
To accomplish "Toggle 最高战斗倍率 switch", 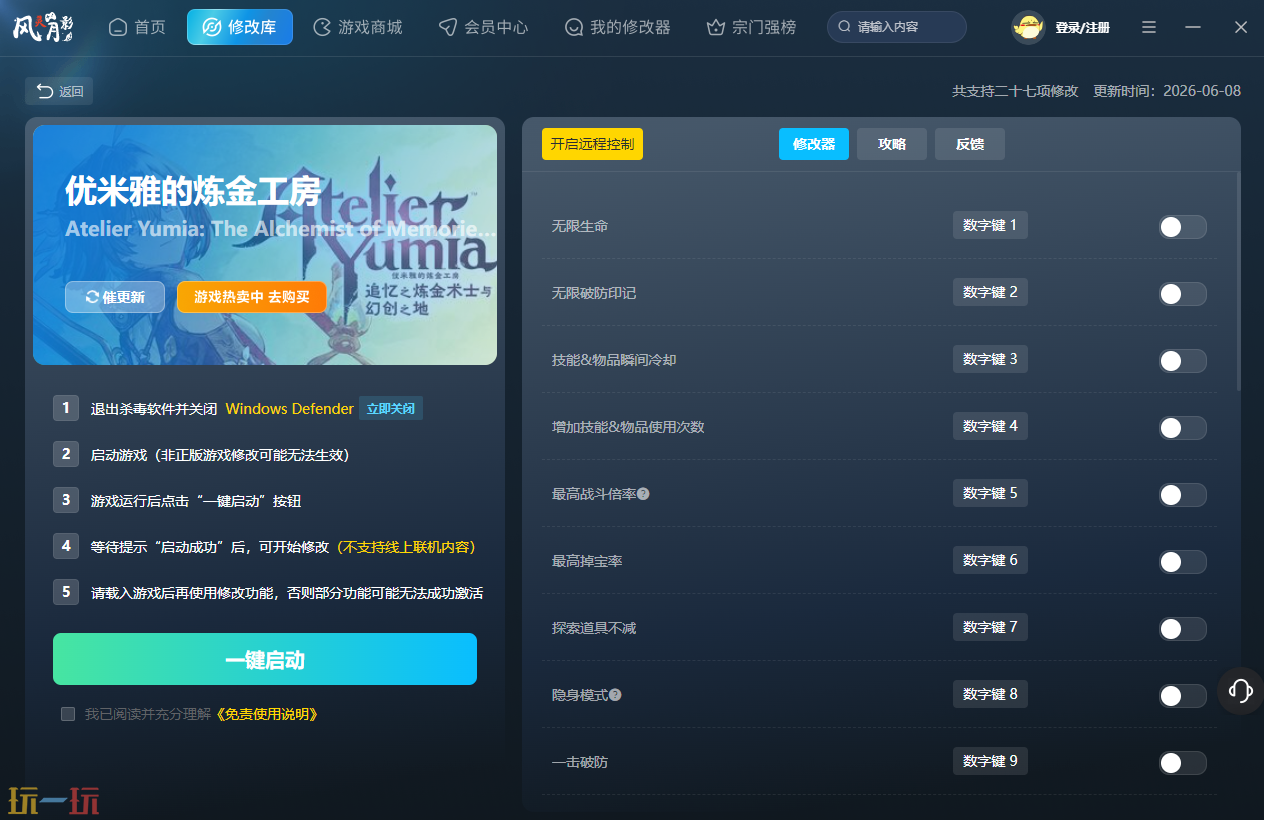I will [x=1183, y=495].
